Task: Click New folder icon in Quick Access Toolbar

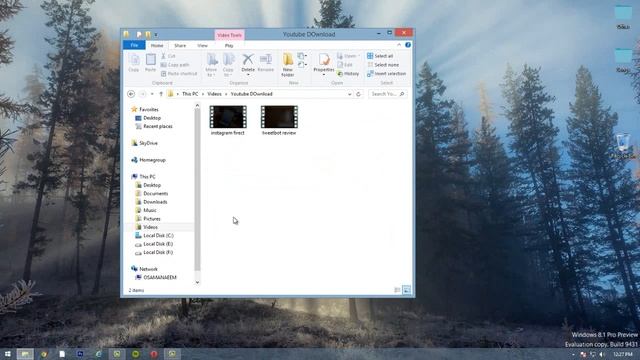Action: tap(148, 35)
